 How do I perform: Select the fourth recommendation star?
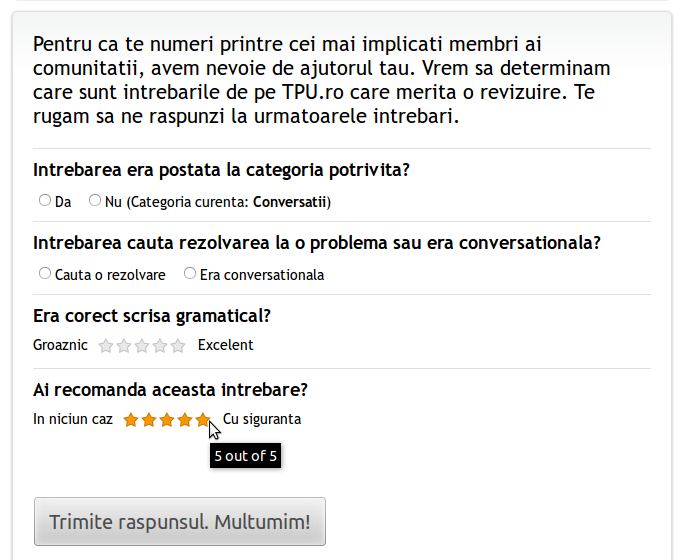(x=184, y=420)
